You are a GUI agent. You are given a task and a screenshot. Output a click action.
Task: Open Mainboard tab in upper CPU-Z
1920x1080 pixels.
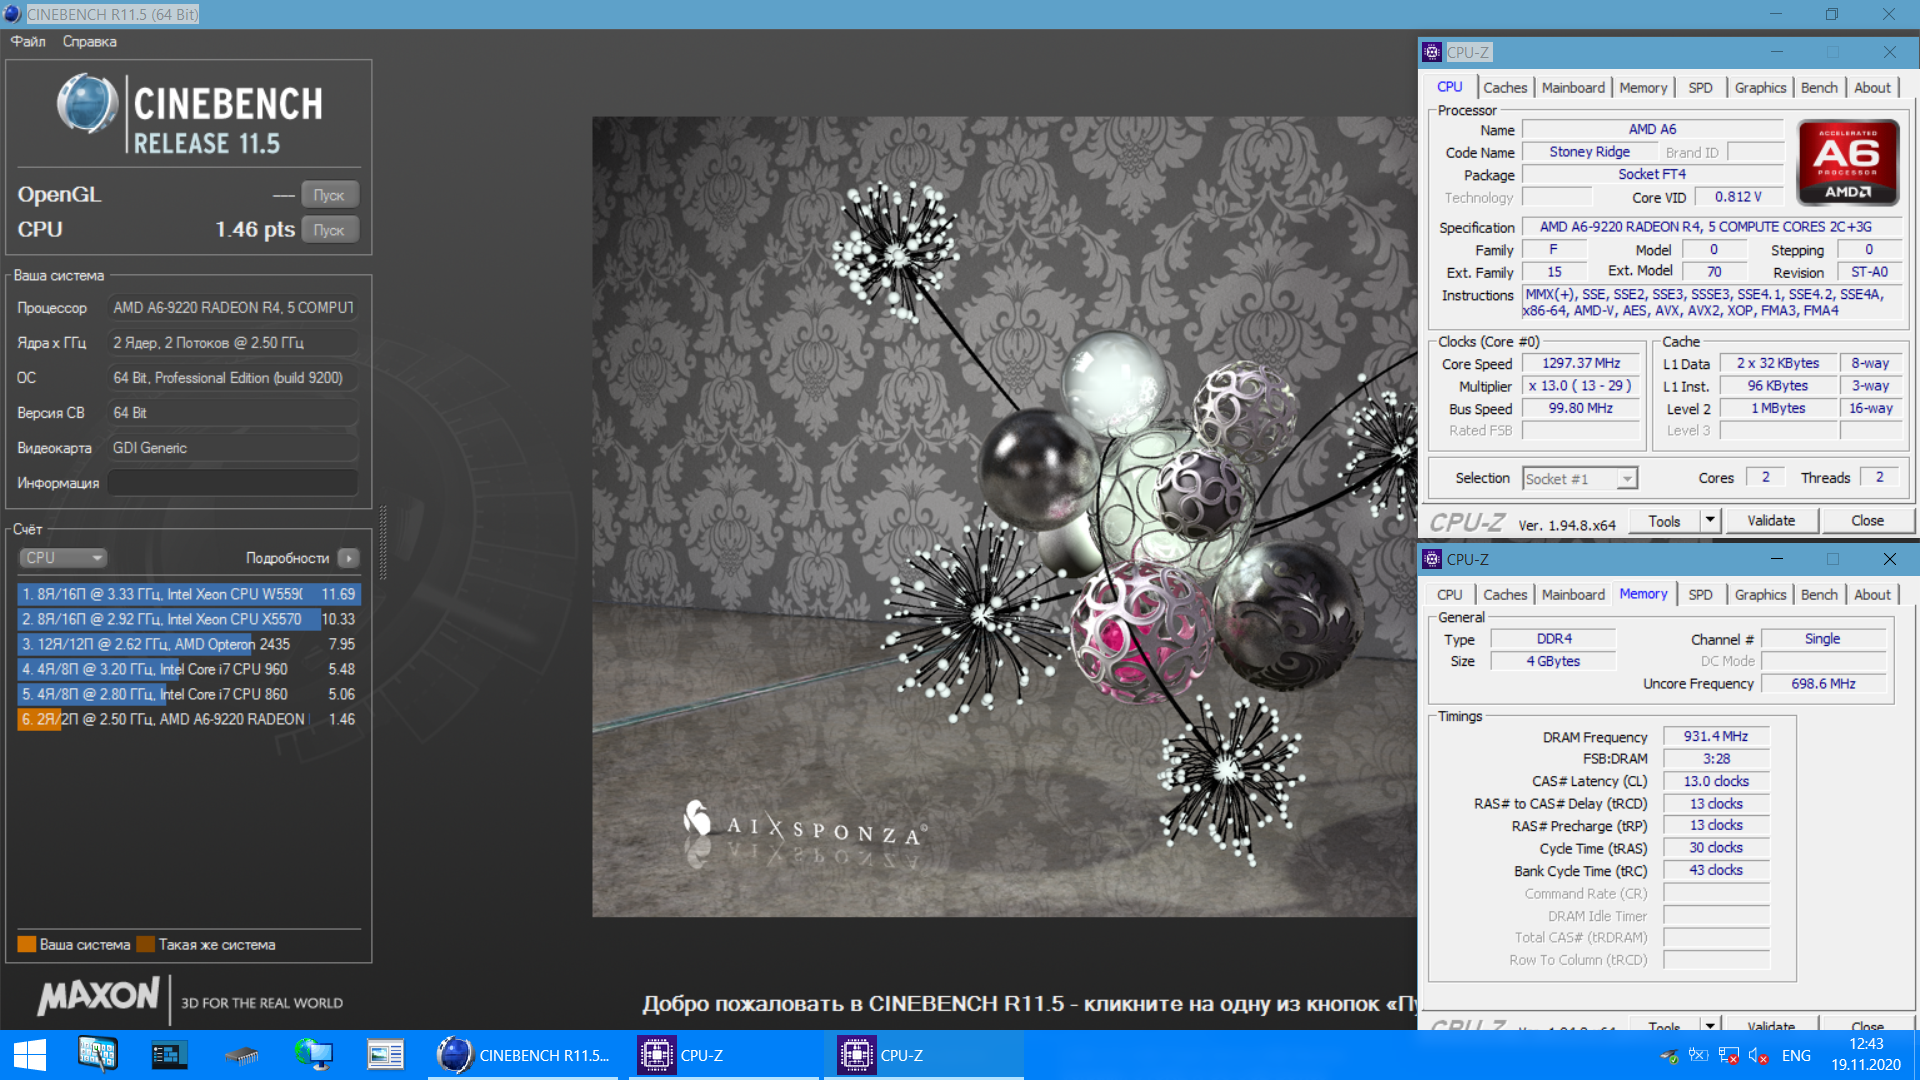[x=1573, y=88]
